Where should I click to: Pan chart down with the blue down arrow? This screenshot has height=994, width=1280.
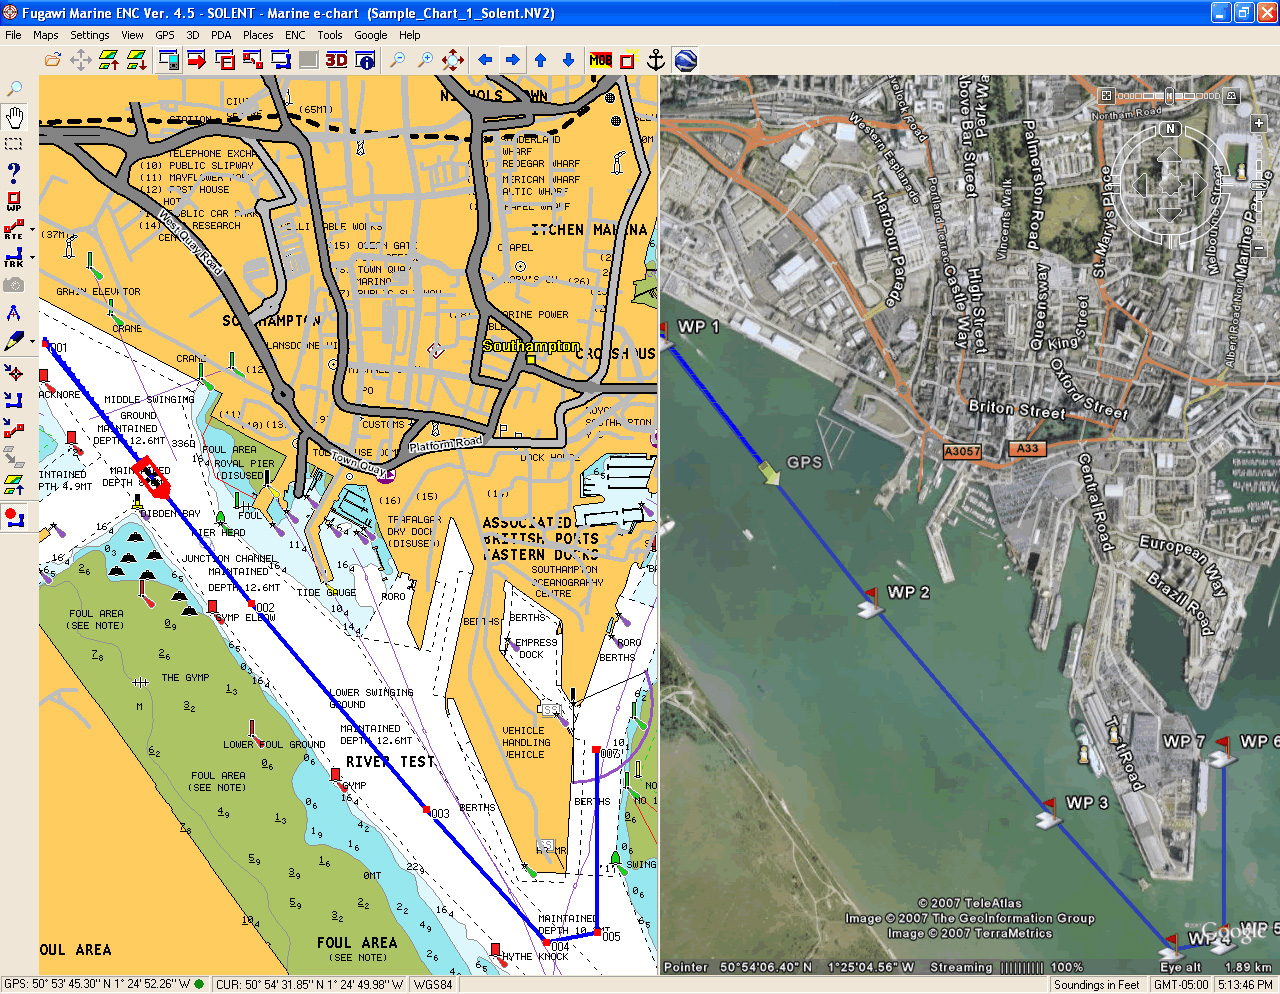point(569,60)
